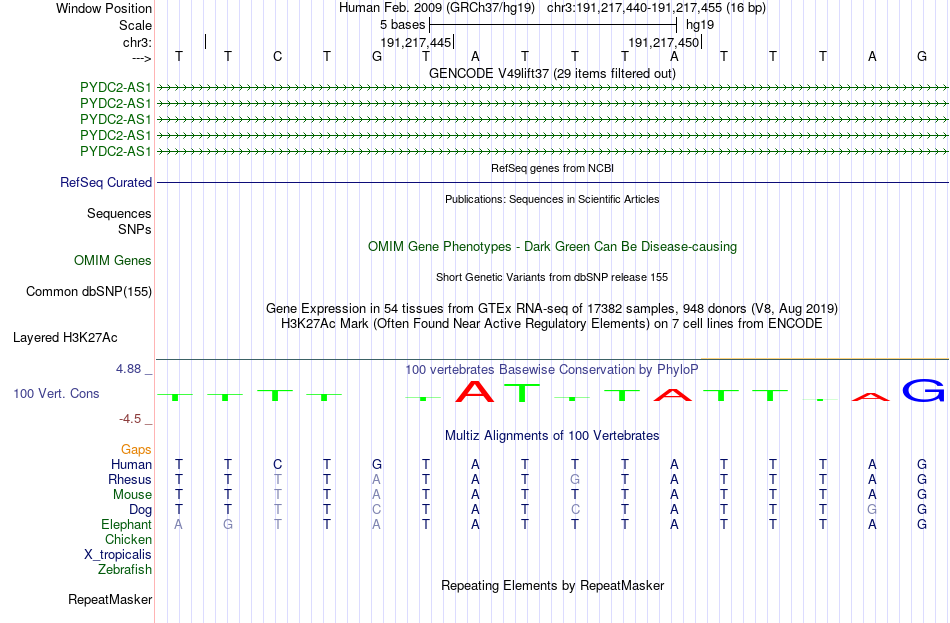Click the Layered H3K27Ac label

(x=65, y=338)
